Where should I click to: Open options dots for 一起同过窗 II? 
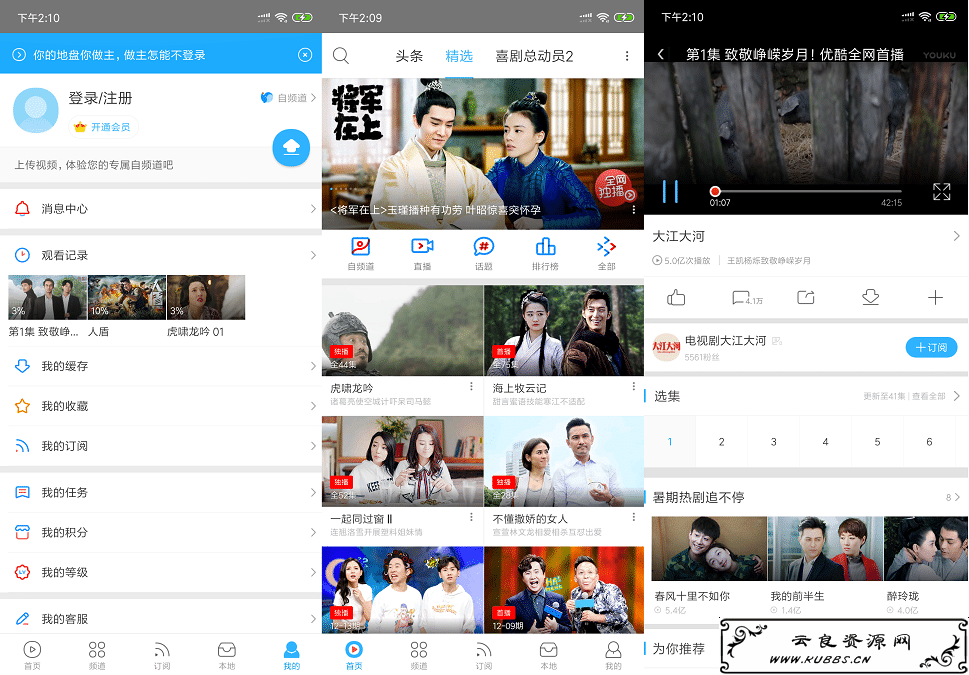click(471, 517)
